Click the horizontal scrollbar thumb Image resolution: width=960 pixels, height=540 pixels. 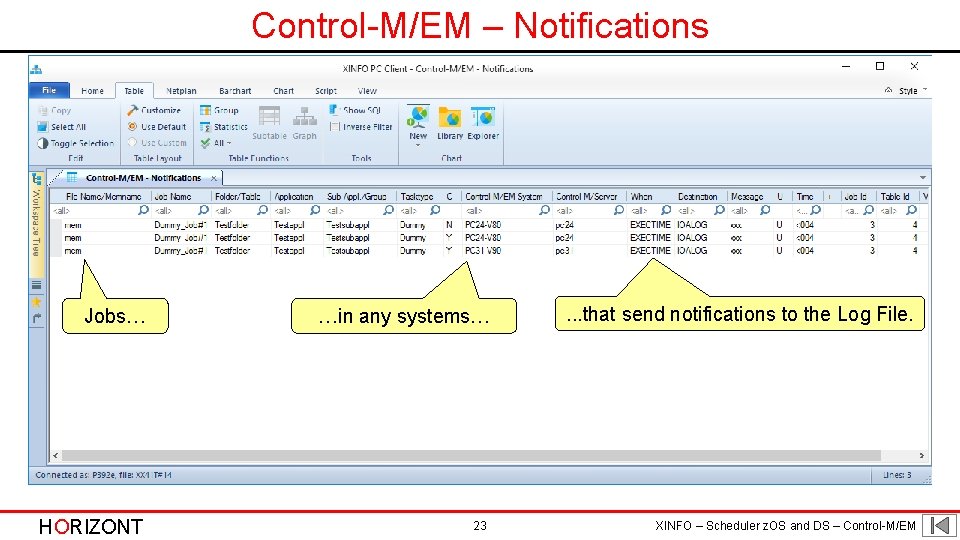pyautogui.click(x=471, y=456)
